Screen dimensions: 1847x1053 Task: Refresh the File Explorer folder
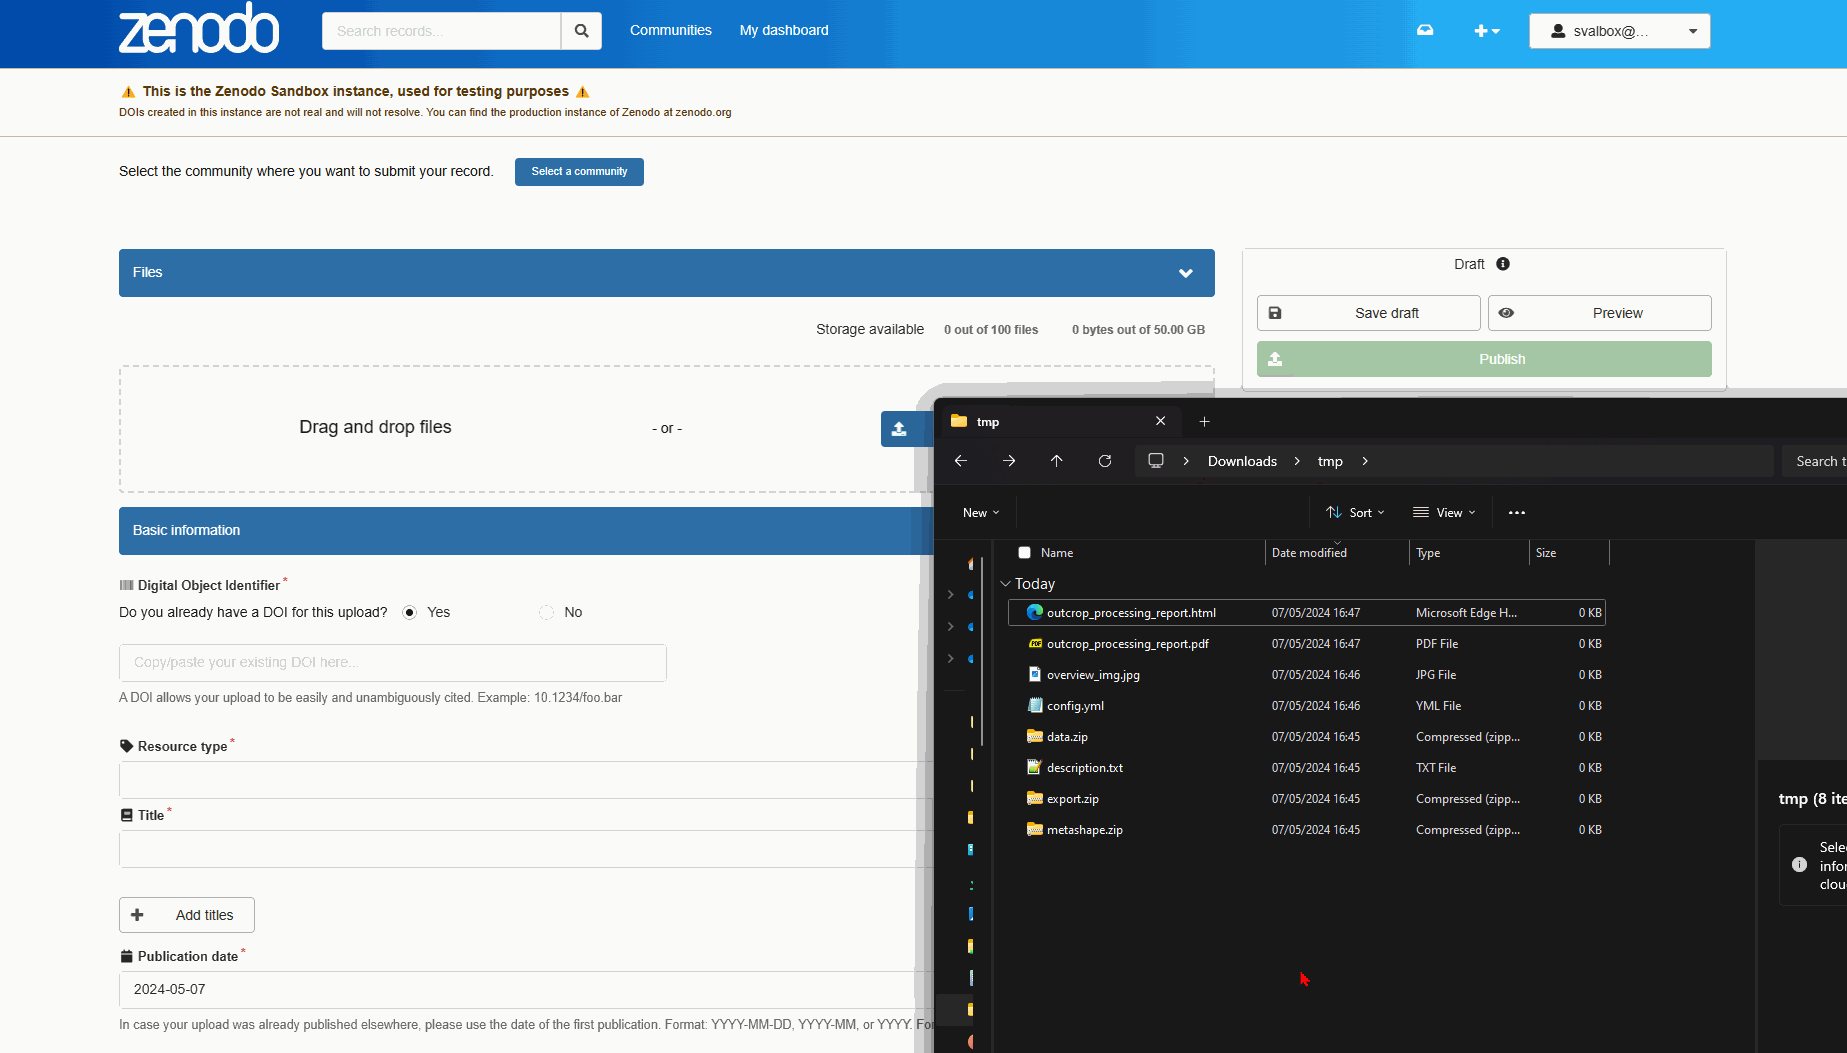point(1105,461)
